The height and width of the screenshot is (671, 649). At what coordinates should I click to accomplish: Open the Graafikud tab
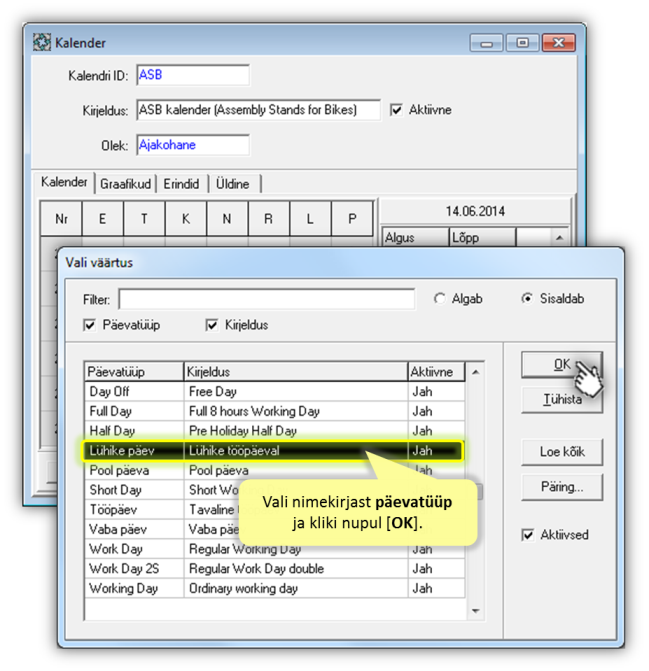125,184
